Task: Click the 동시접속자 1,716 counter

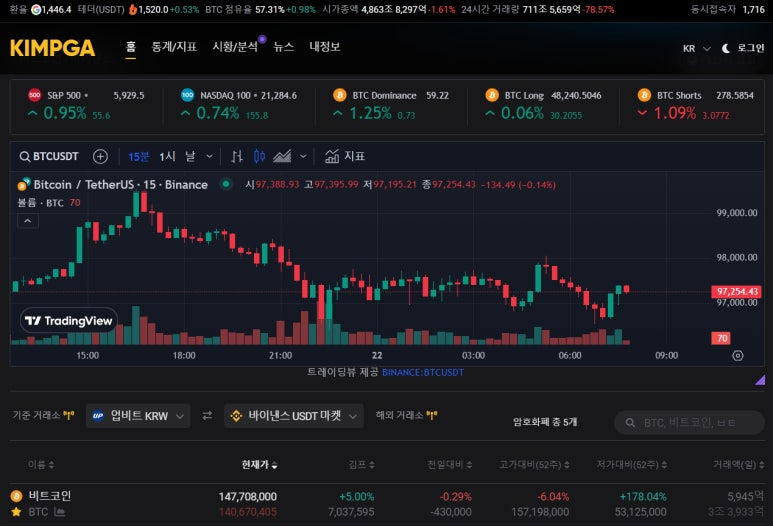Action: [727, 9]
